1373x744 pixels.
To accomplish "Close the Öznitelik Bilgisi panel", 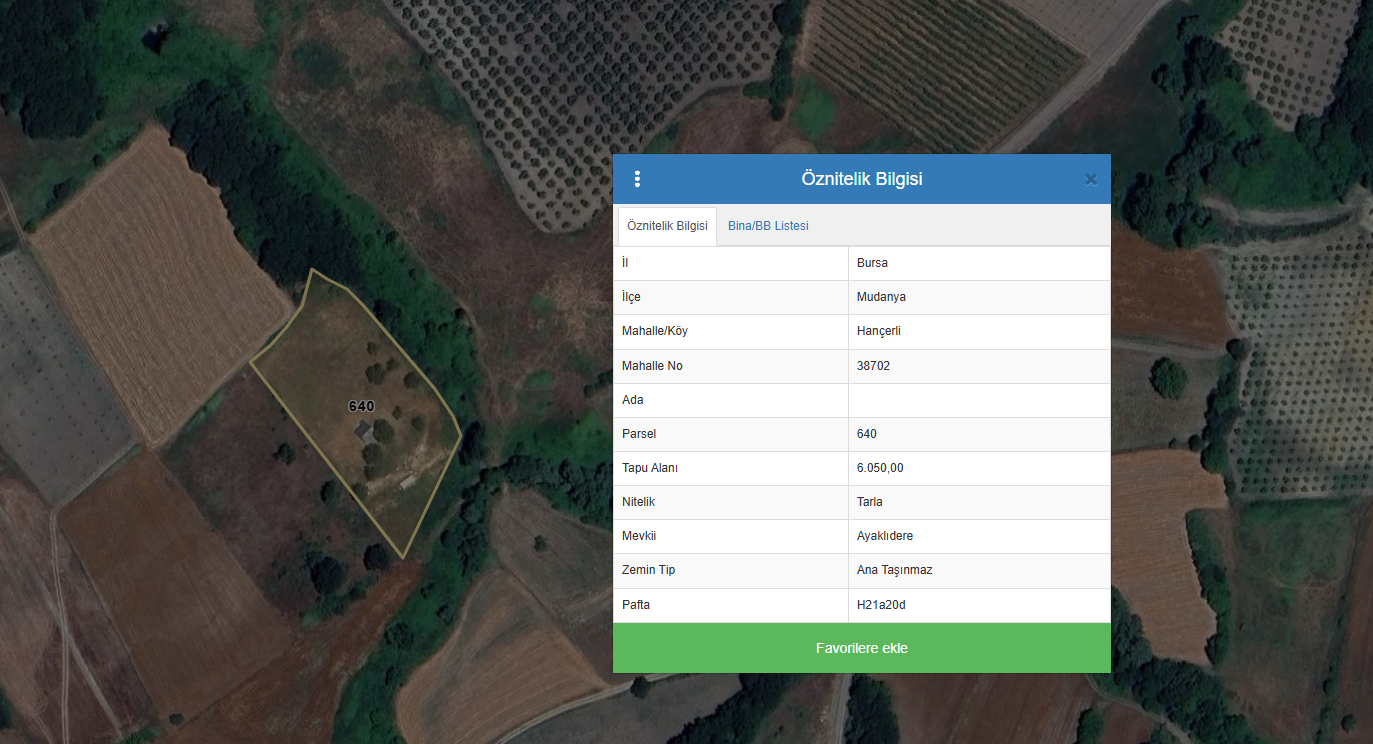I will click(1091, 179).
